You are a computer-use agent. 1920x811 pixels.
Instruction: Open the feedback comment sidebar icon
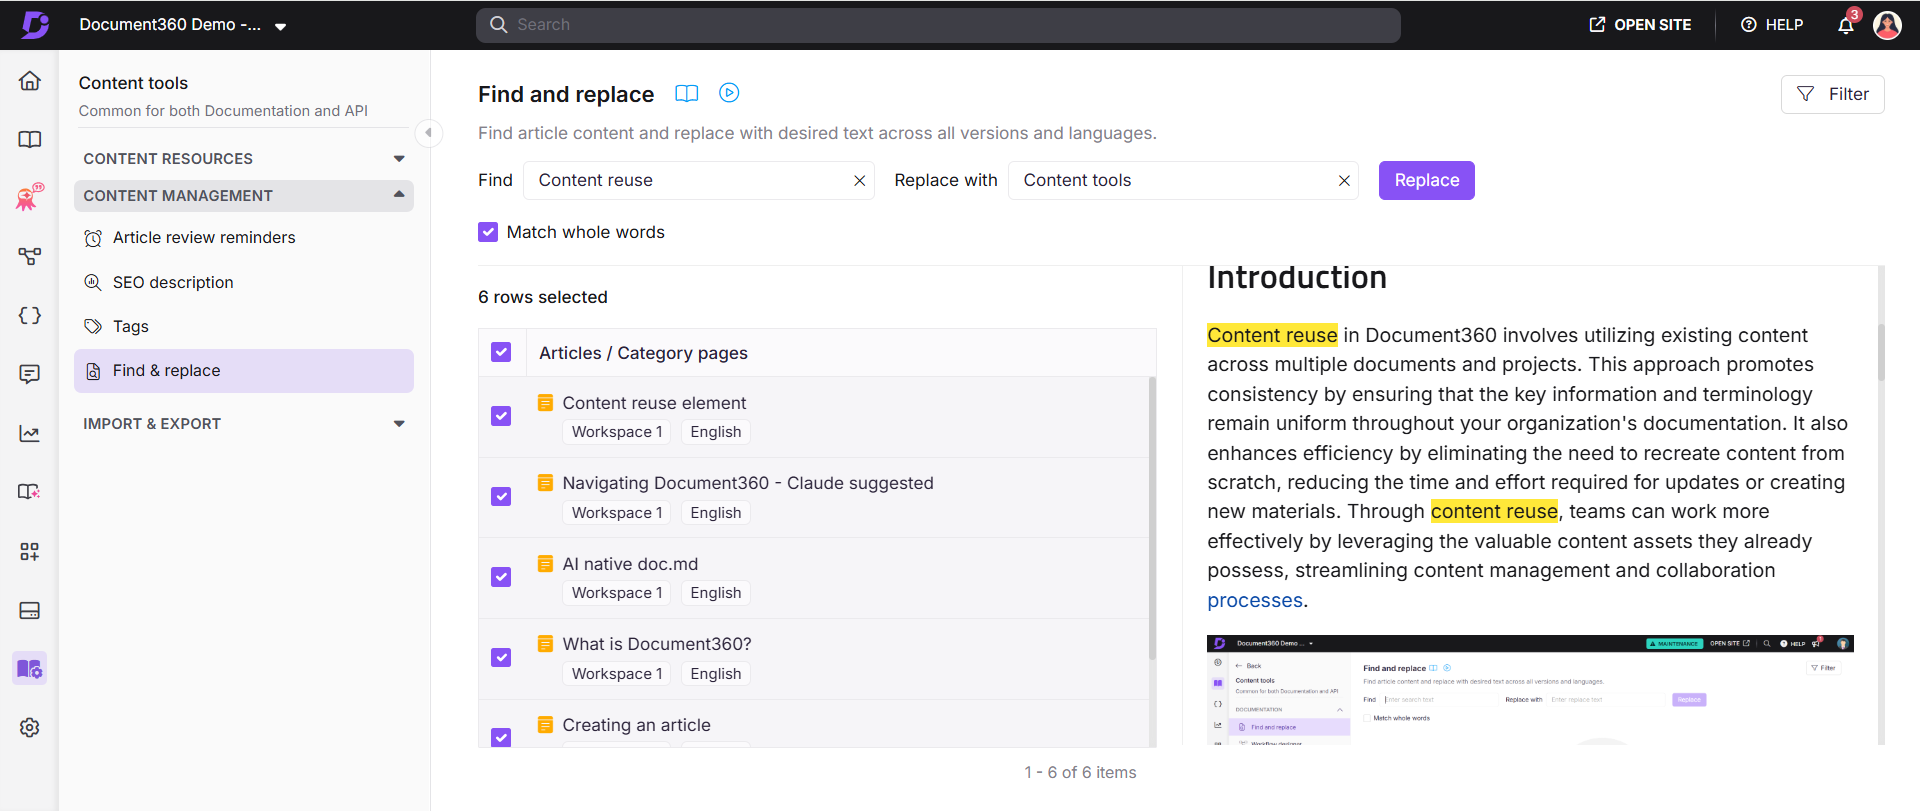pos(30,374)
